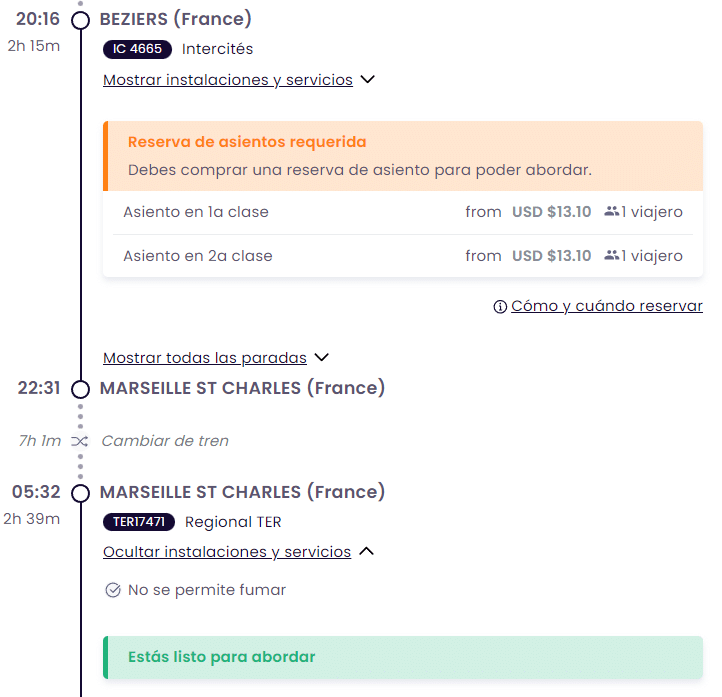This screenshot has width=722, height=697.
Task: Click the Reserva de asientos requerida banner
Action: coord(403,156)
